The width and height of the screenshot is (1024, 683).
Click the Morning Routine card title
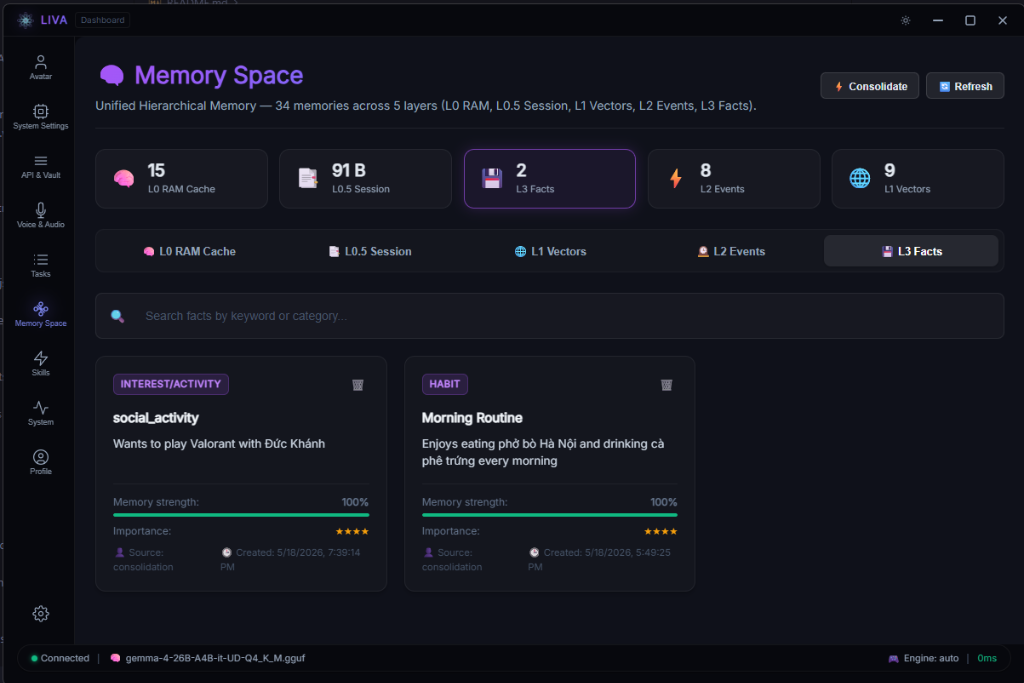point(472,418)
